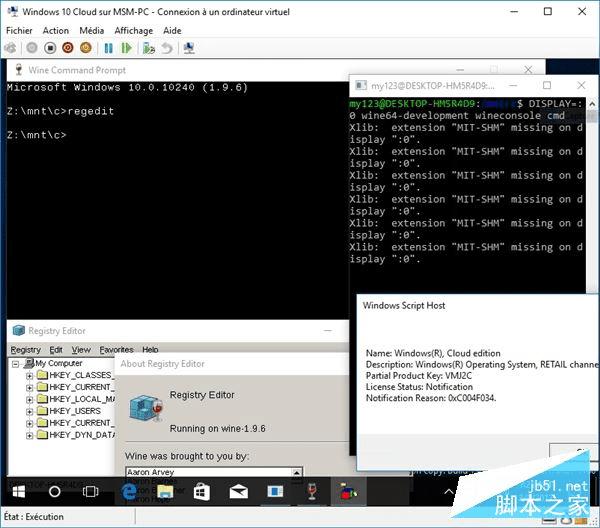Open Edge browser from the taskbar
600x528 pixels.
129,491
